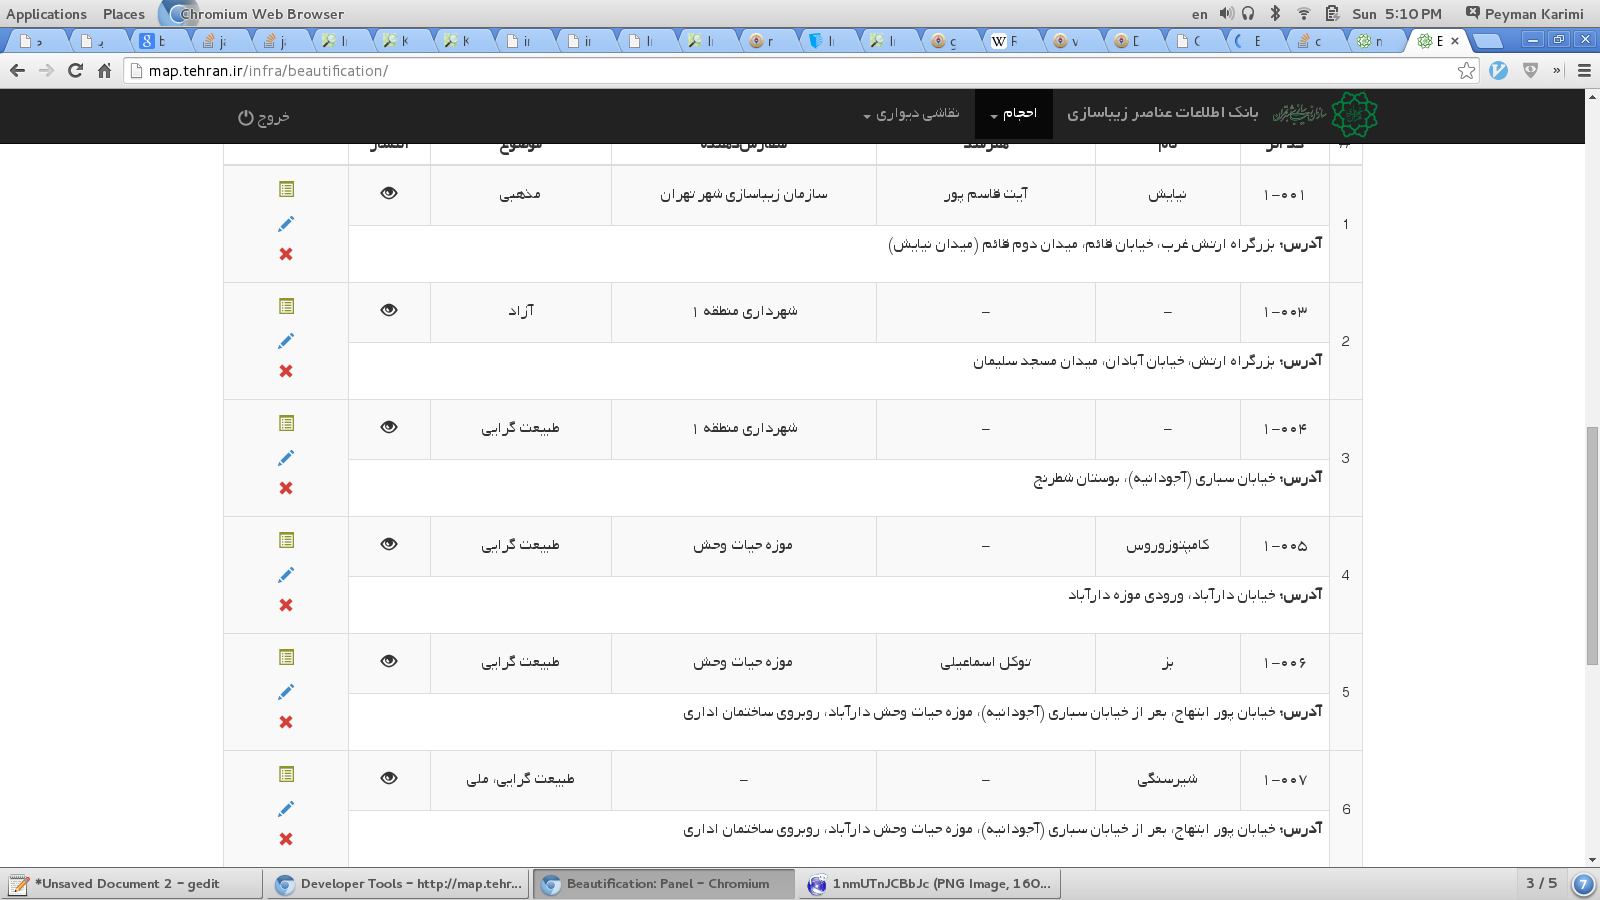Delete row 1-005 with red X
This screenshot has height=900, width=1600.
[x=286, y=605]
